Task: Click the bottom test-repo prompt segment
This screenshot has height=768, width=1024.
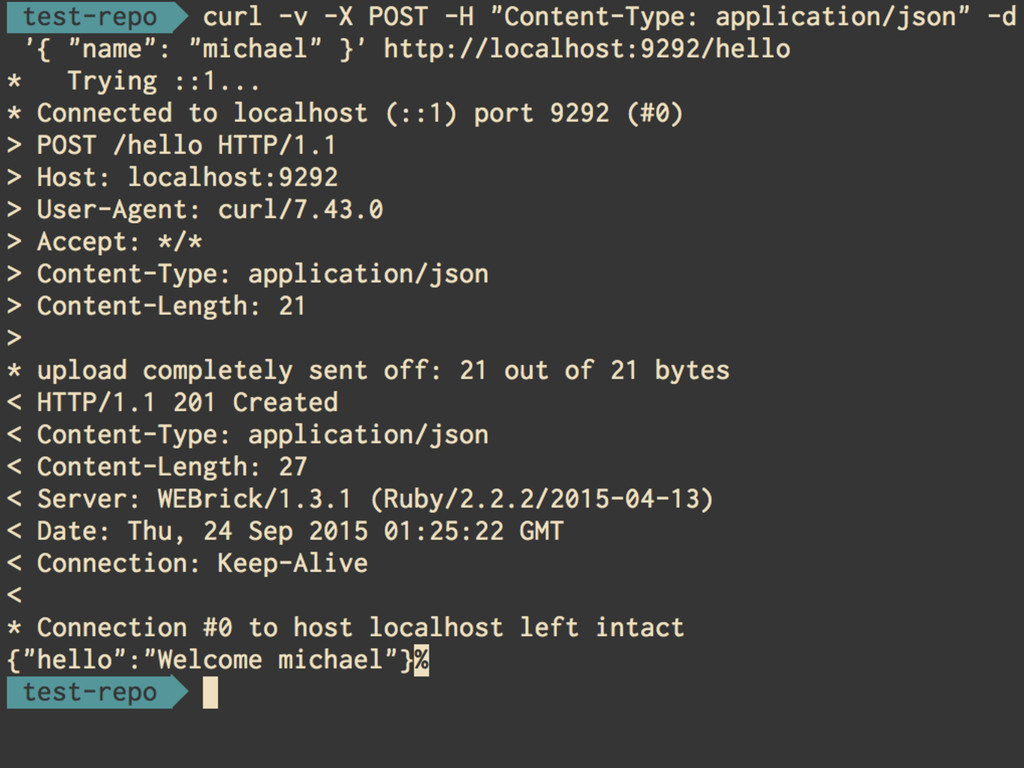Action: (97, 692)
